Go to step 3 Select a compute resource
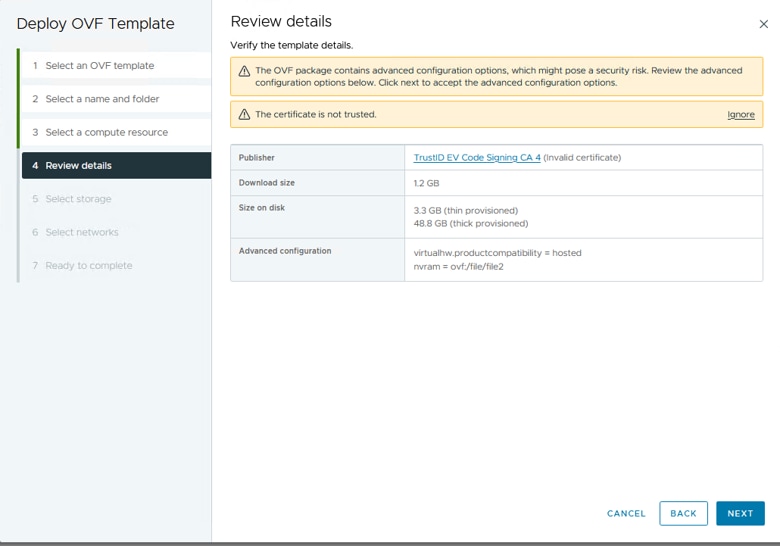This screenshot has height=546, width=780. tap(116, 132)
